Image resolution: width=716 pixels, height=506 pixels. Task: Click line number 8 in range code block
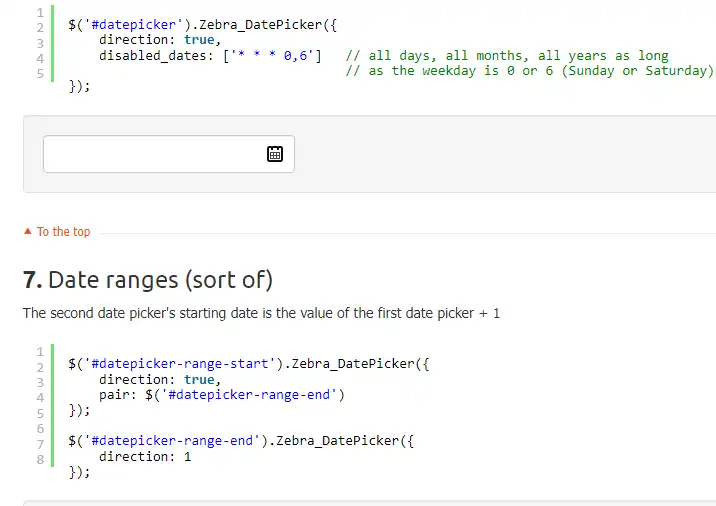click(41, 460)
